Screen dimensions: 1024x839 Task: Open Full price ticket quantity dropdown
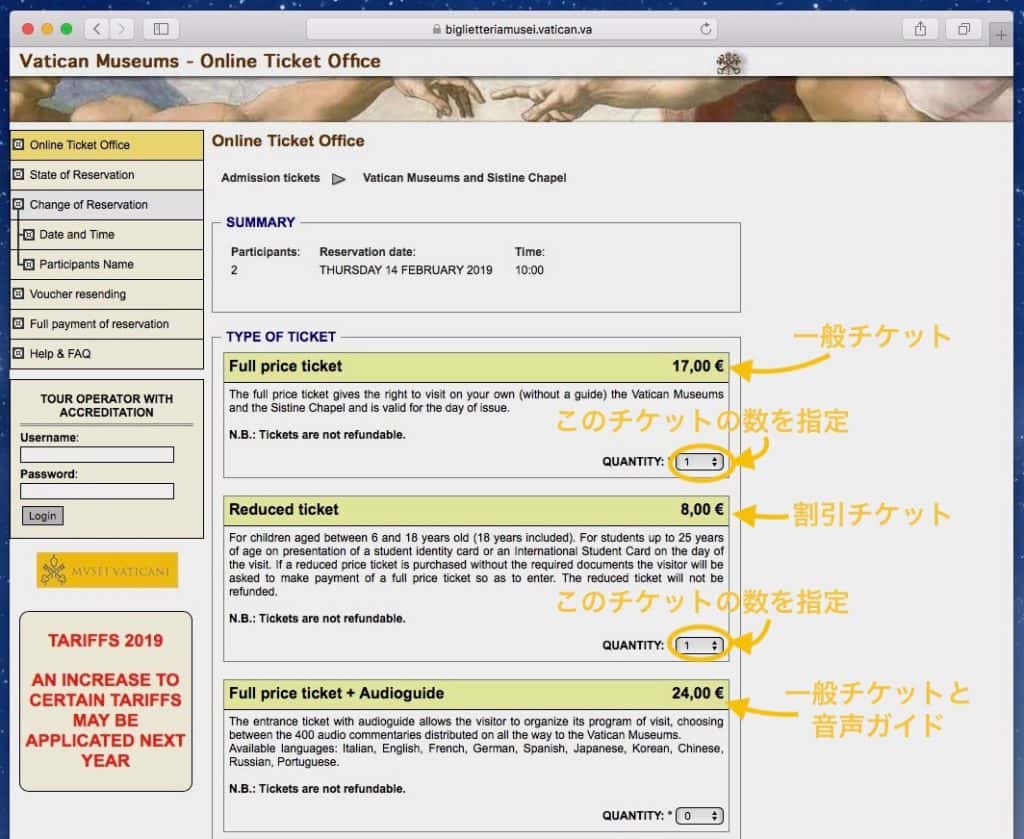coord(699,462)
